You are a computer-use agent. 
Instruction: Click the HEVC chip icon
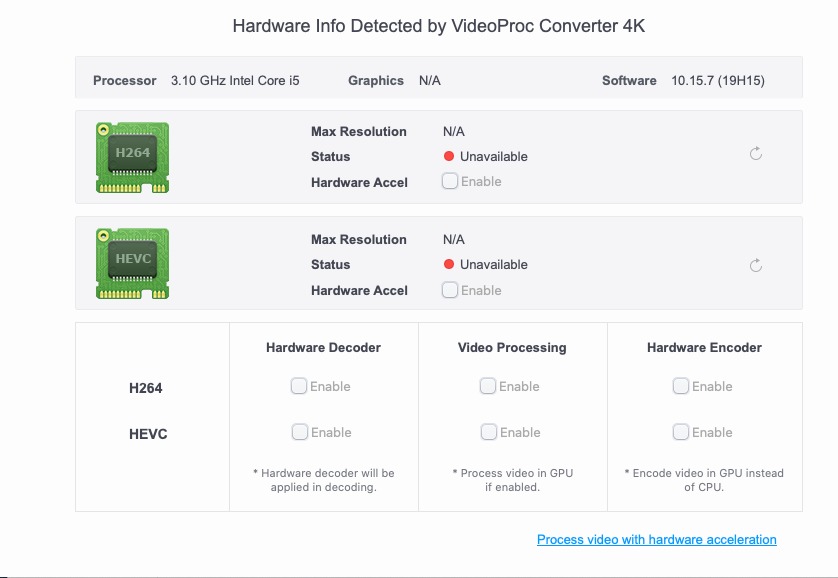point(132,263)
